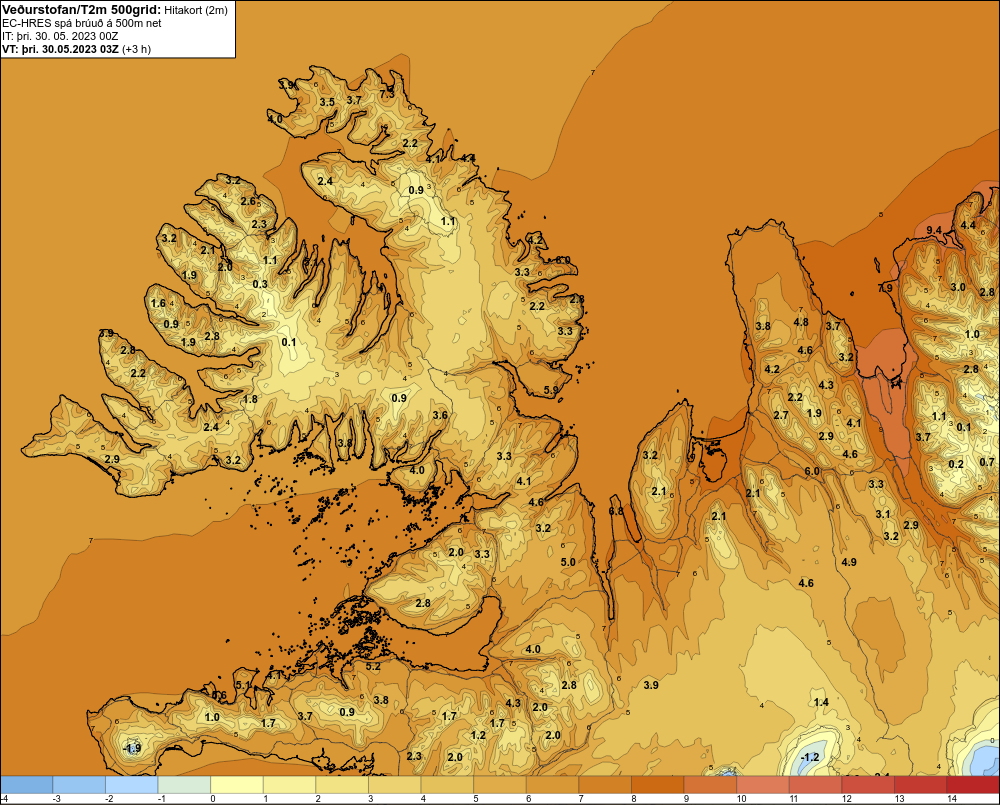1000x805 pixels.
Task: Click the legend swatch between 5 and 6
Action: pos(500,784)
